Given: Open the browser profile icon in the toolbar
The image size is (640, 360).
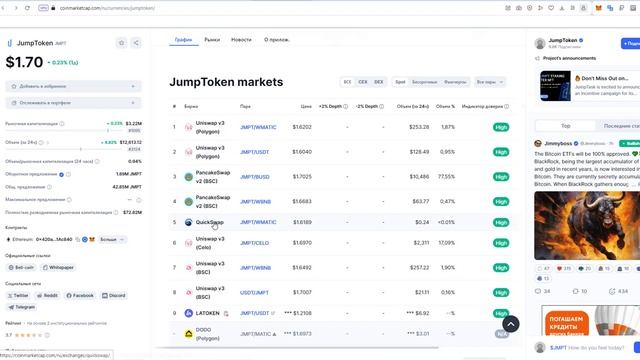Looking at the screenshot, I should [x=584, y=8].
